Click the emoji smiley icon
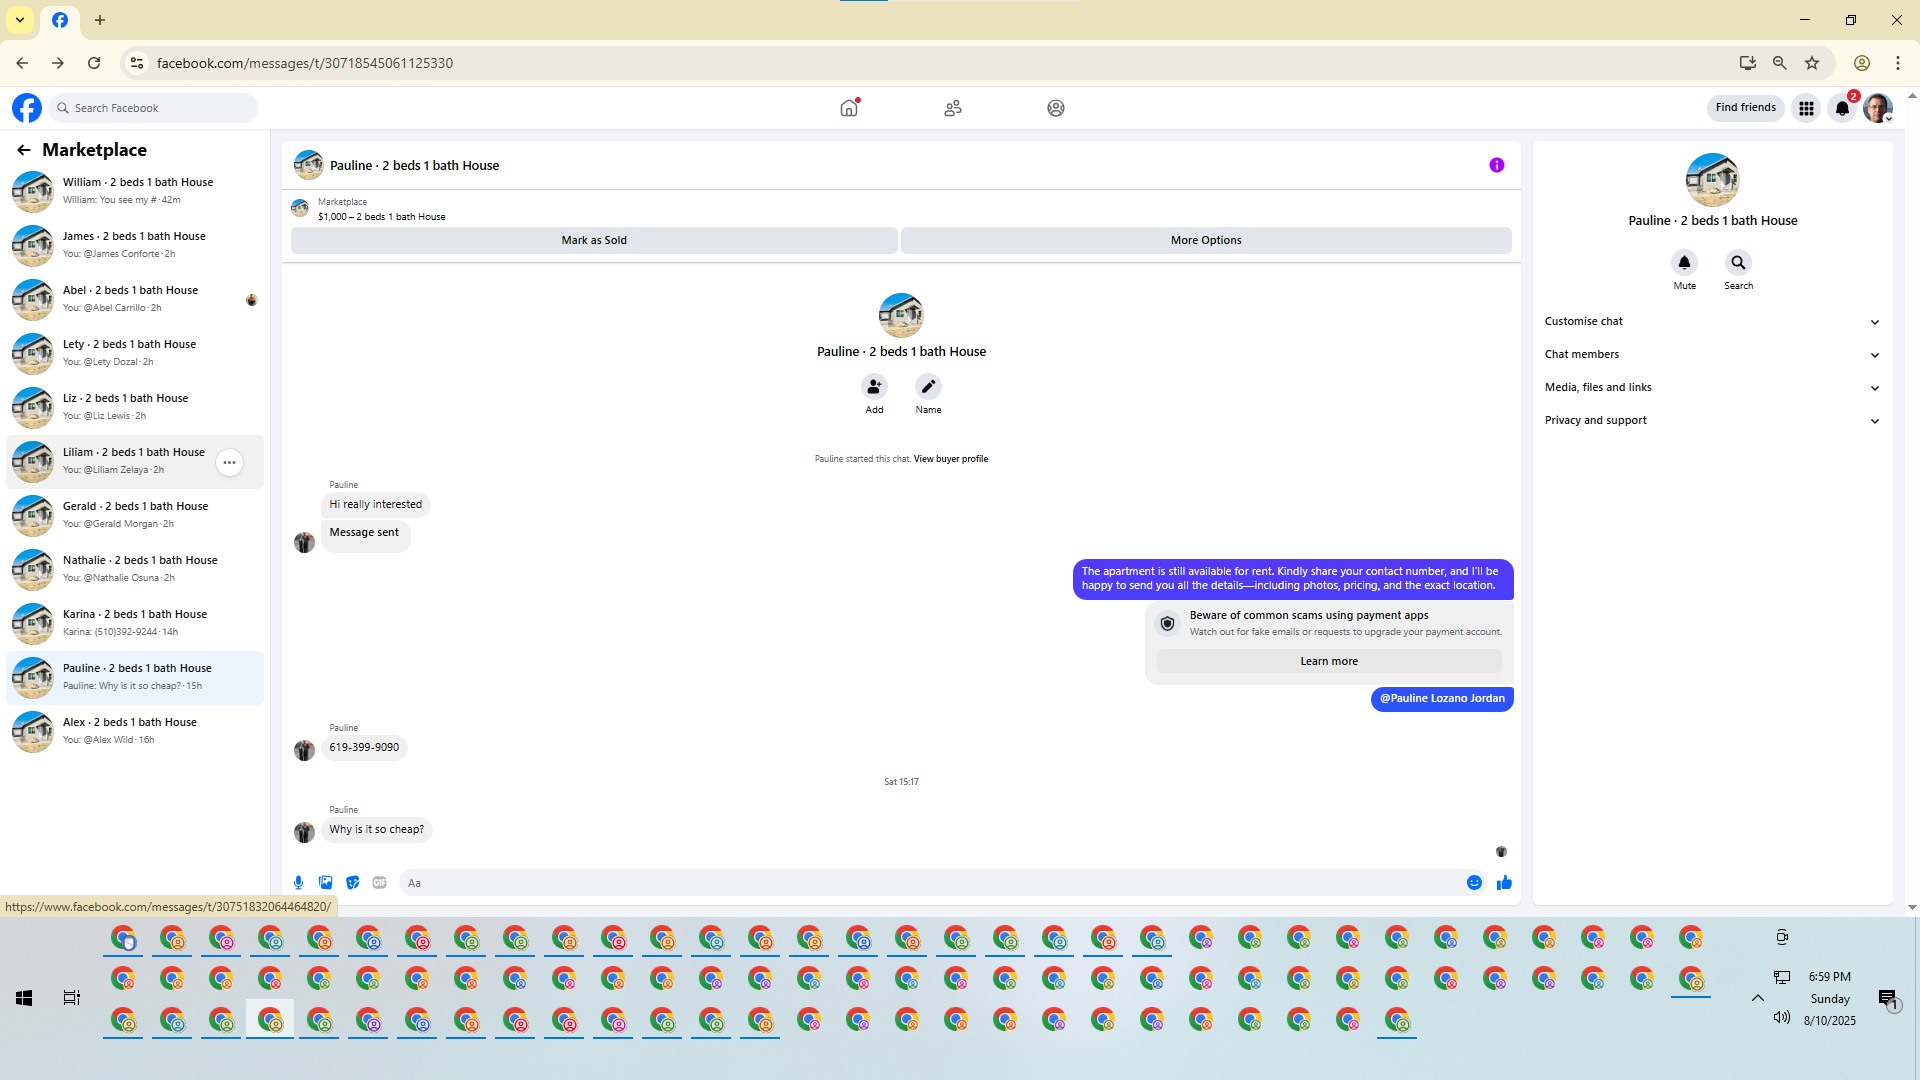 pos(1474,883)
